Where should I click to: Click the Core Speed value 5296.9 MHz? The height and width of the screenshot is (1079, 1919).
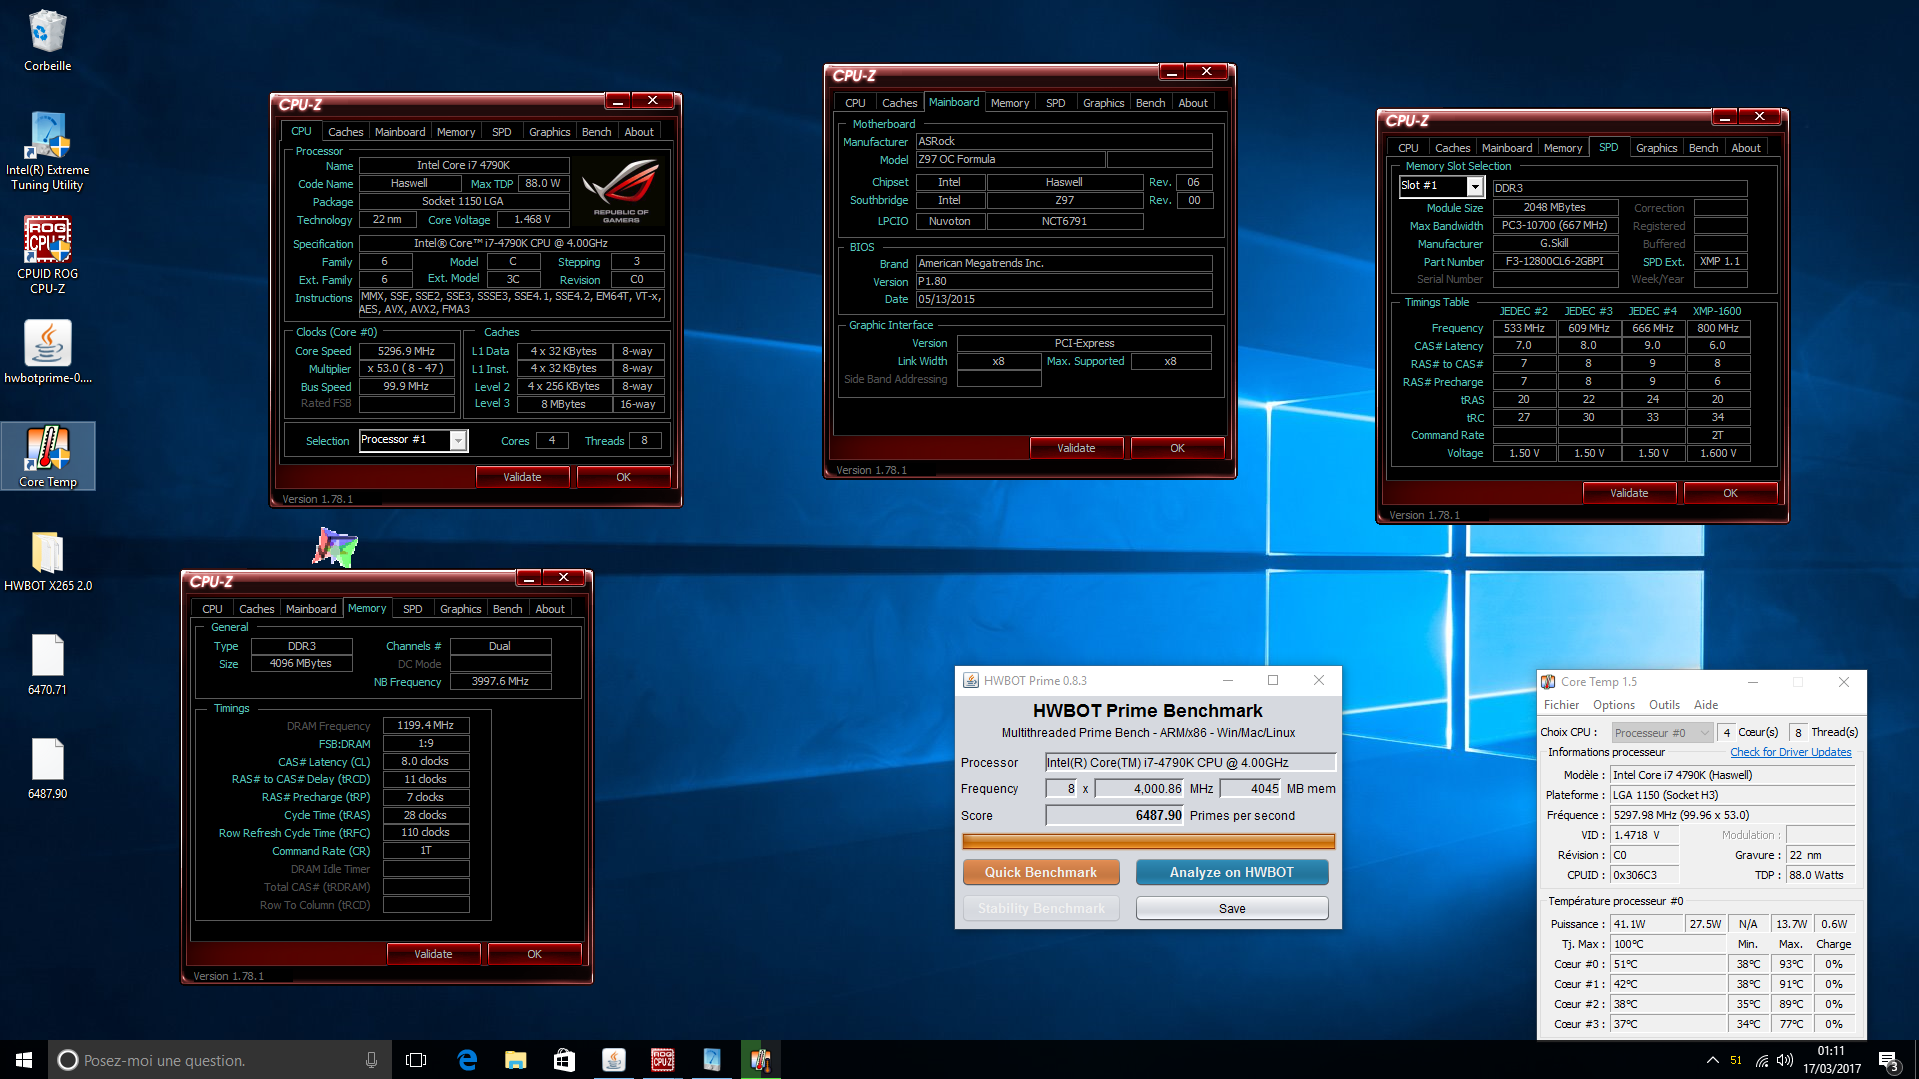point(406,351)
